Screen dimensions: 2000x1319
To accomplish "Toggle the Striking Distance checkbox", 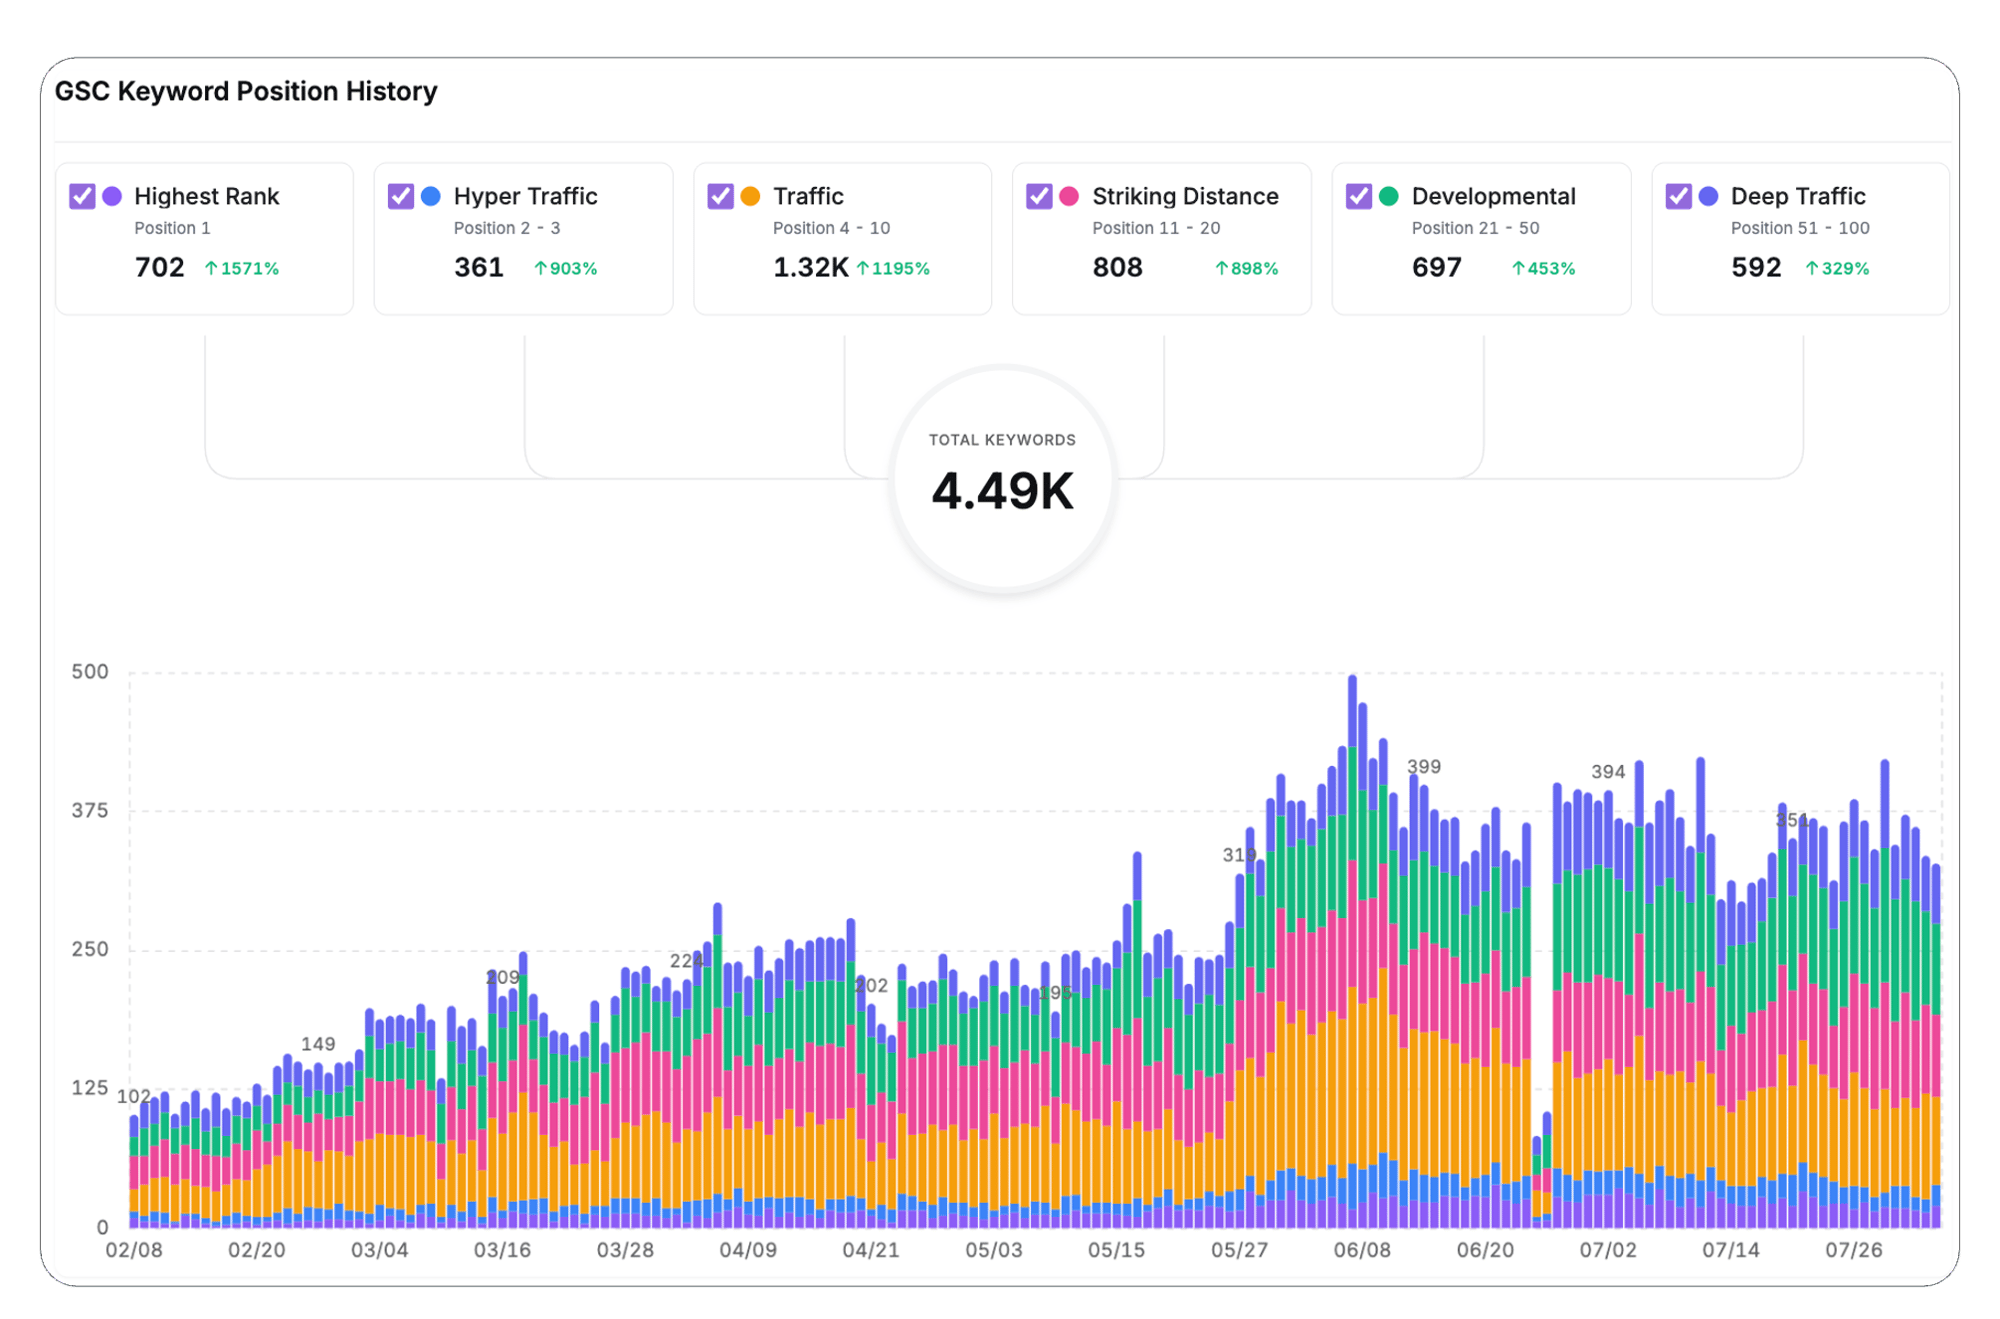I will (1039, 196).
